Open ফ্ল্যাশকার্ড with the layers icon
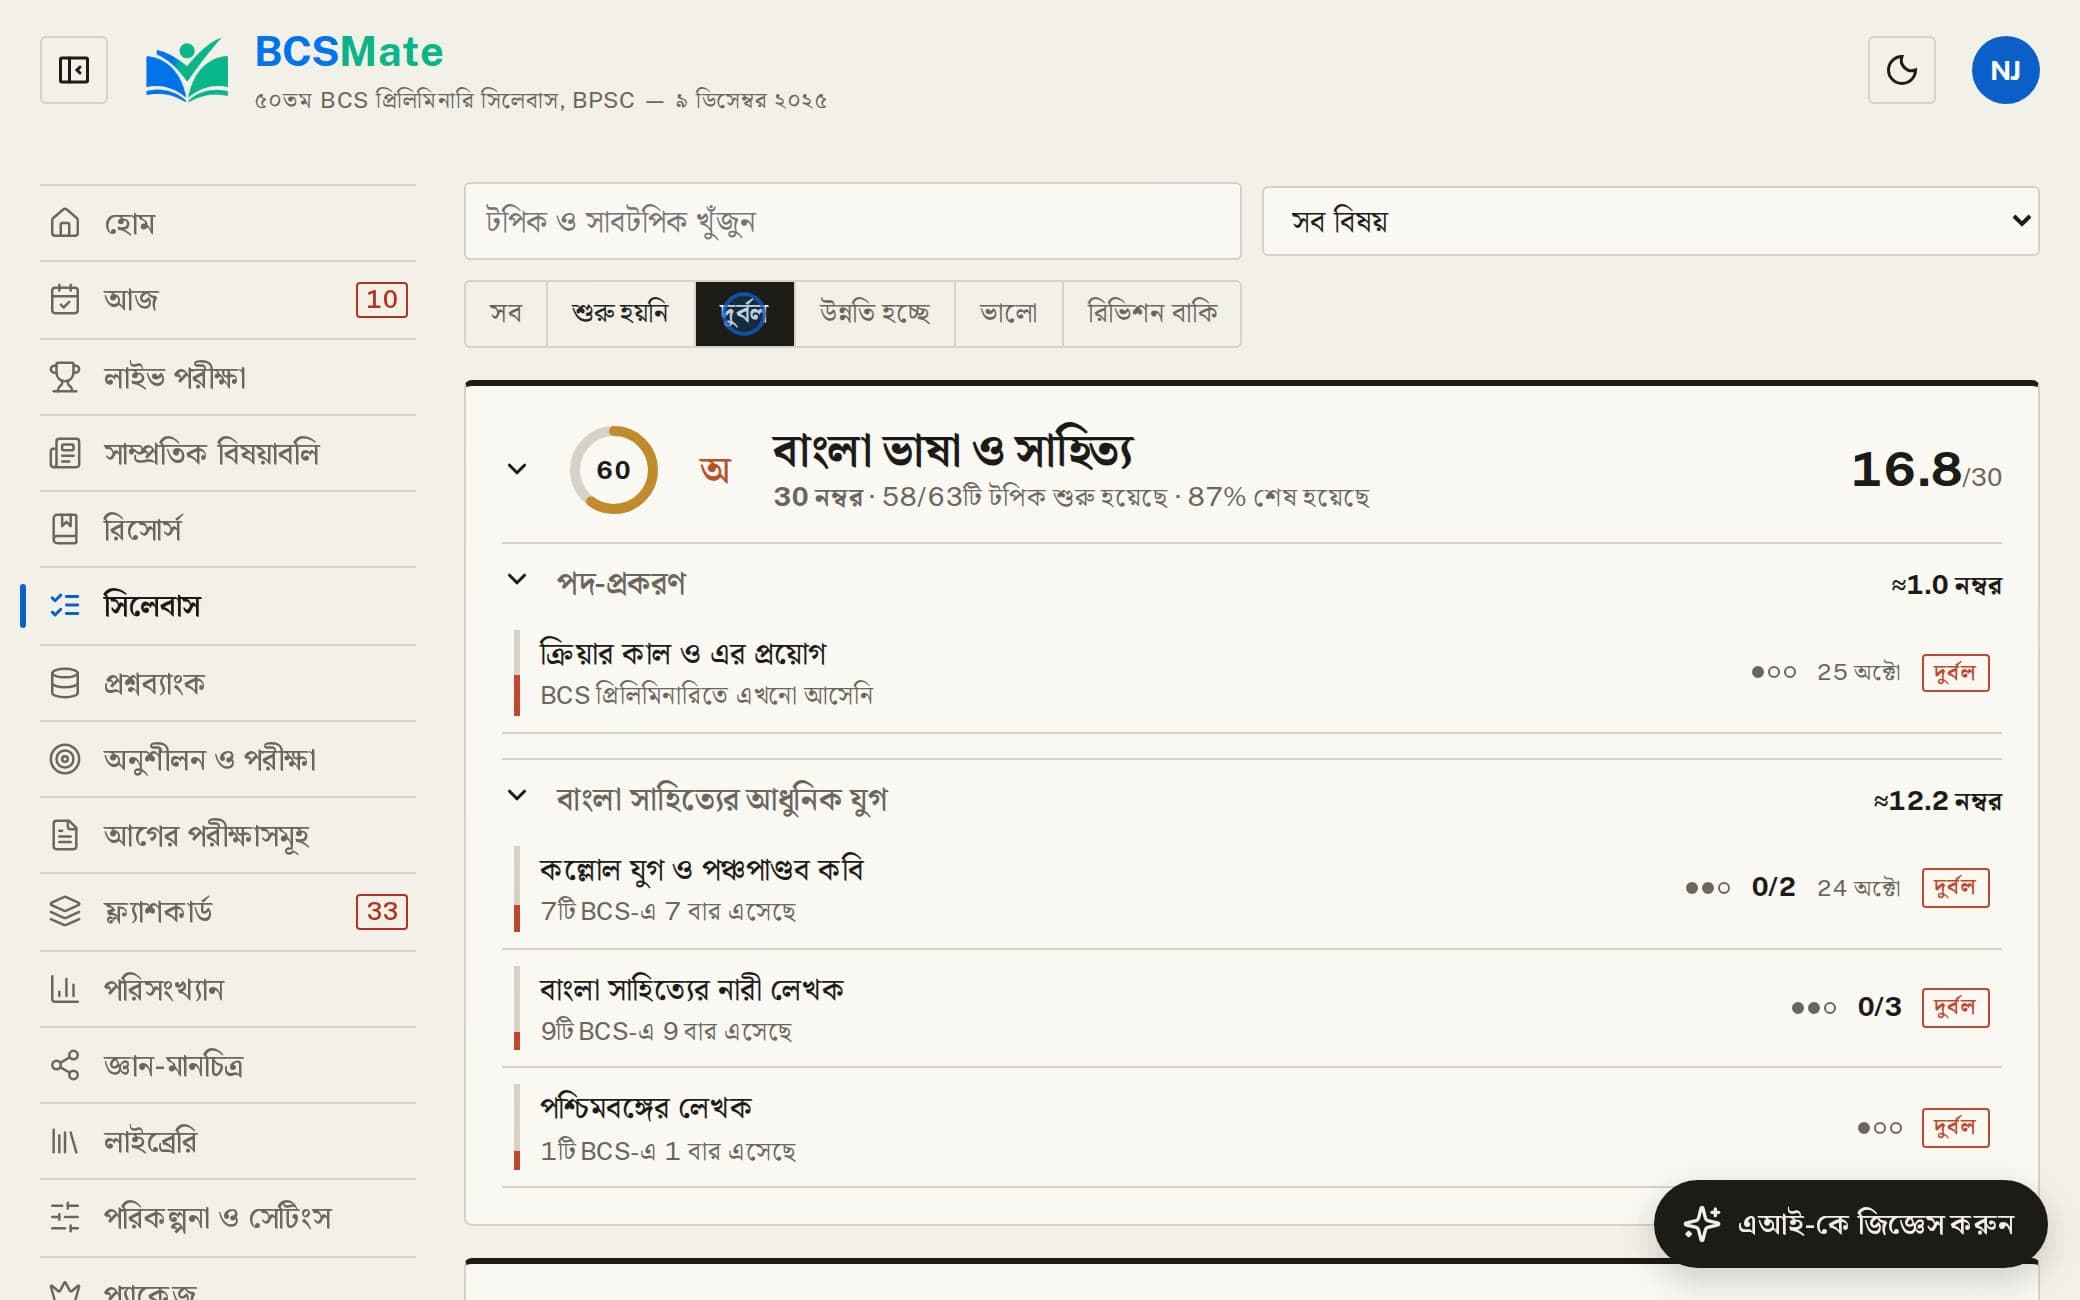Image resolution: width=2080 pixels, height=1300 pixels. pos(228,912)
